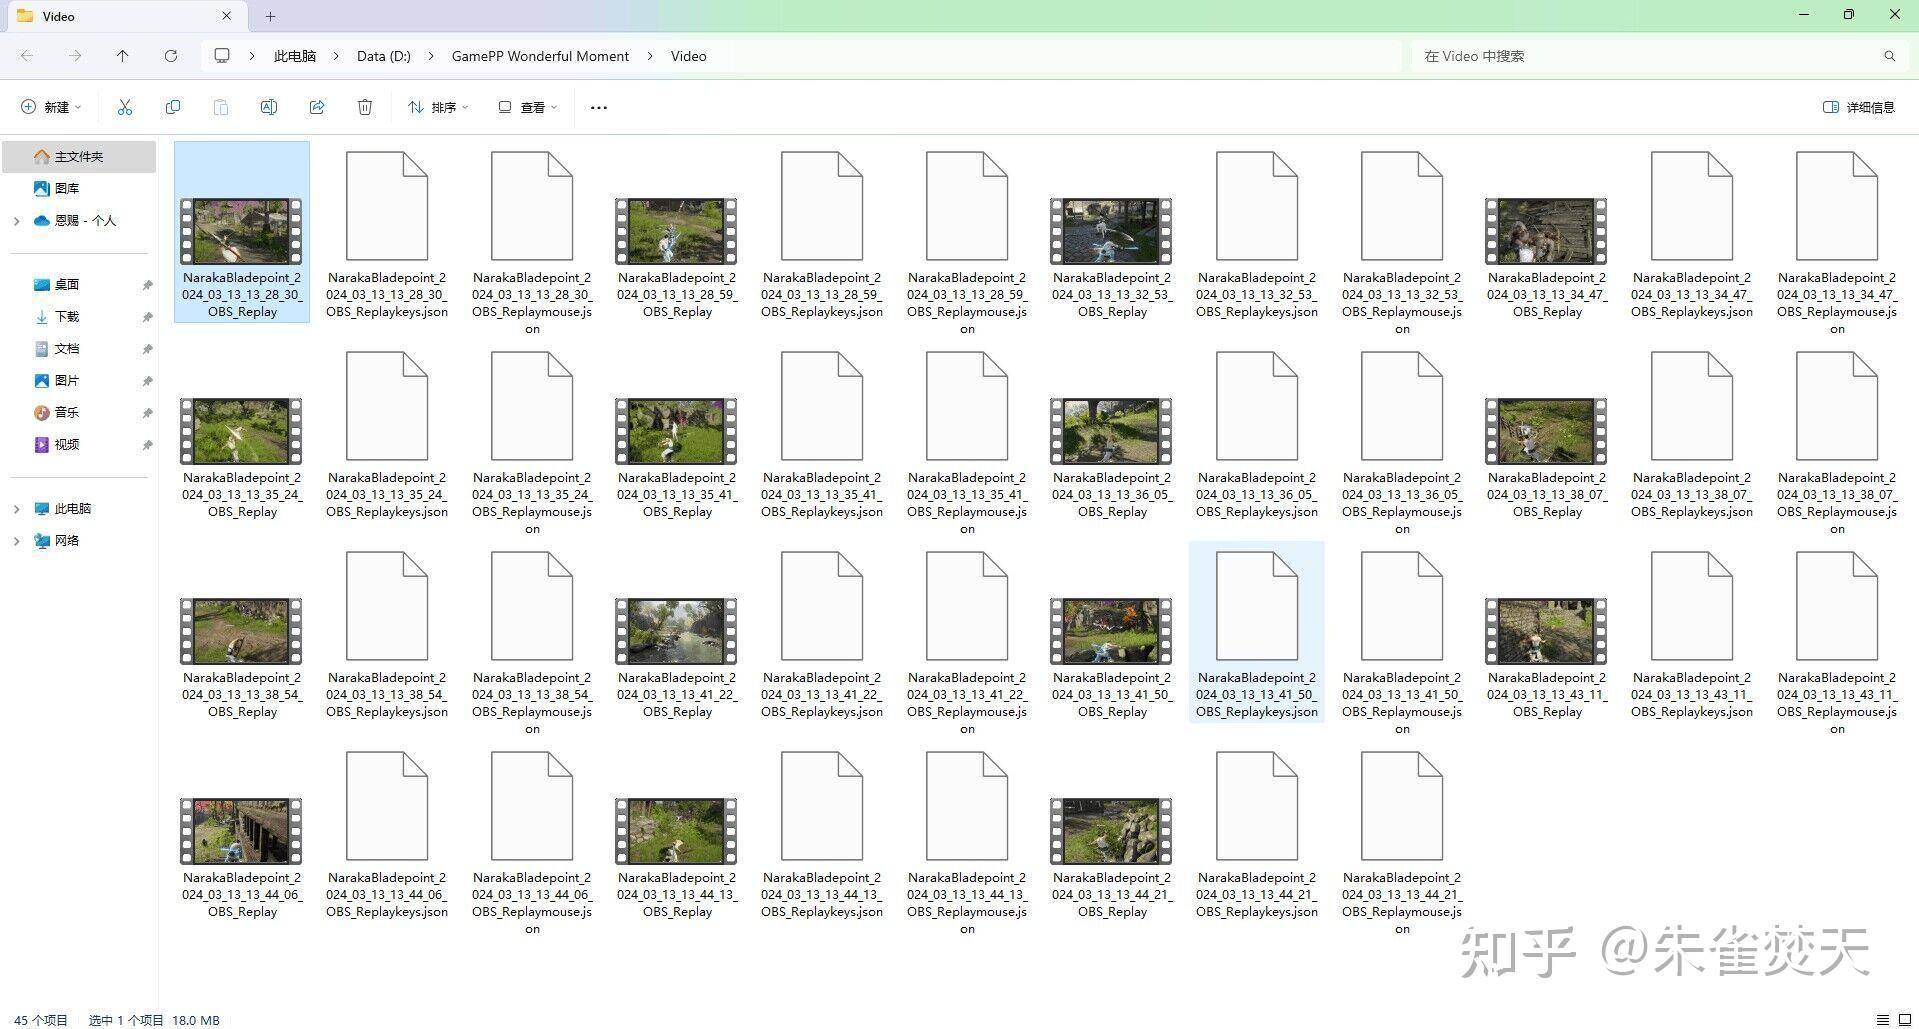Image resolution: width=1919 pixels, height=1029 pixels.
Task: Click the Delete trash can icon
Action: [365, 107]
